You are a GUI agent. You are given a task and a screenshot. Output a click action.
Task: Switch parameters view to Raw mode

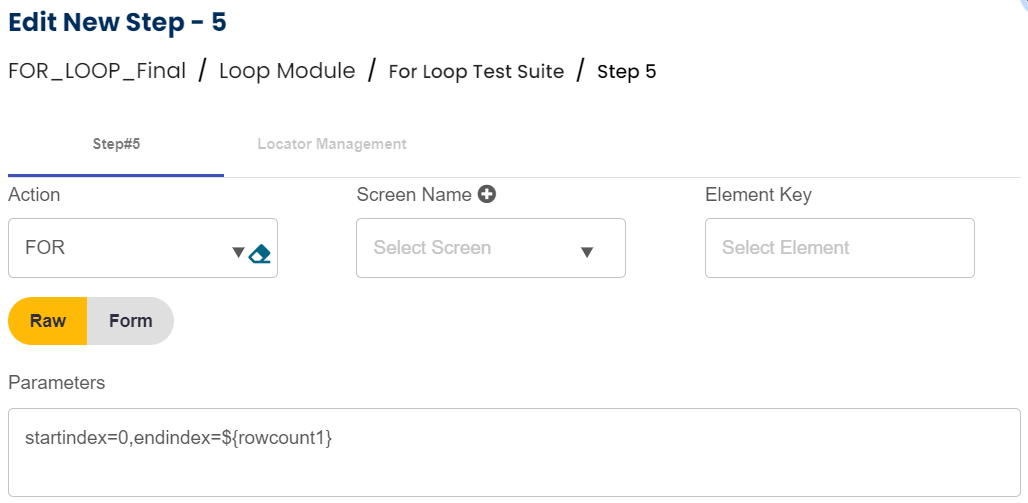[x=48, y=321]
